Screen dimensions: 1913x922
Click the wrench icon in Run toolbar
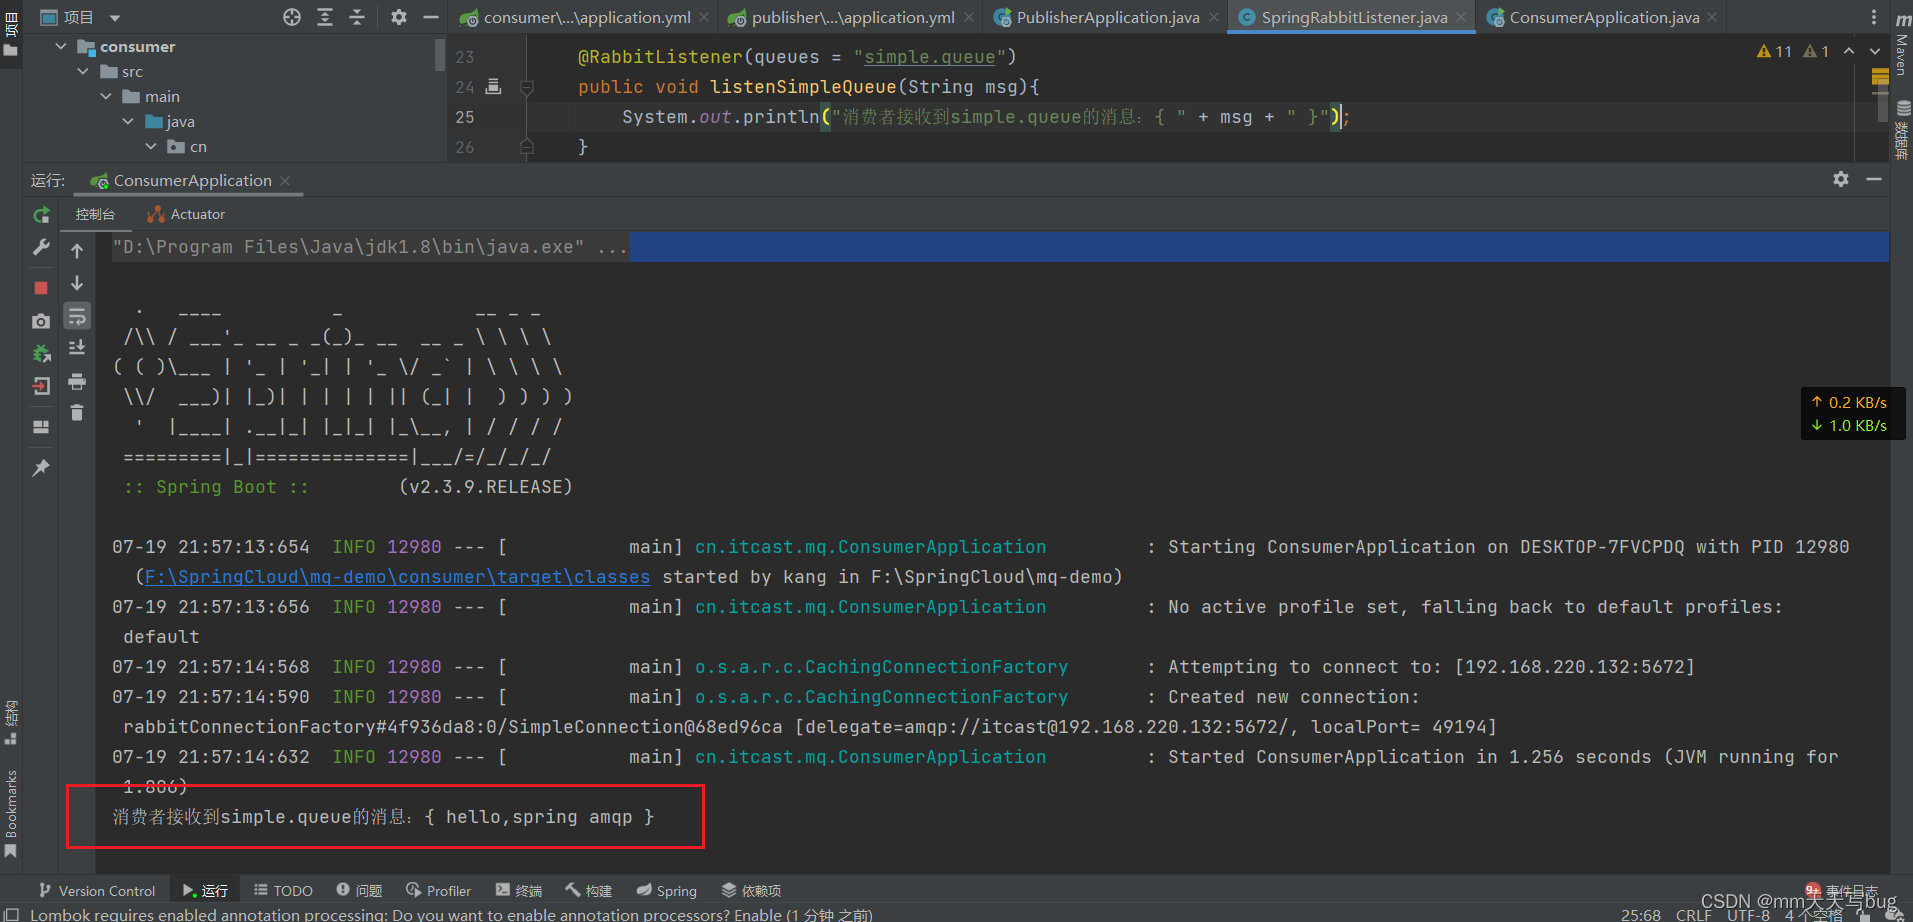[x=41, y=247]
